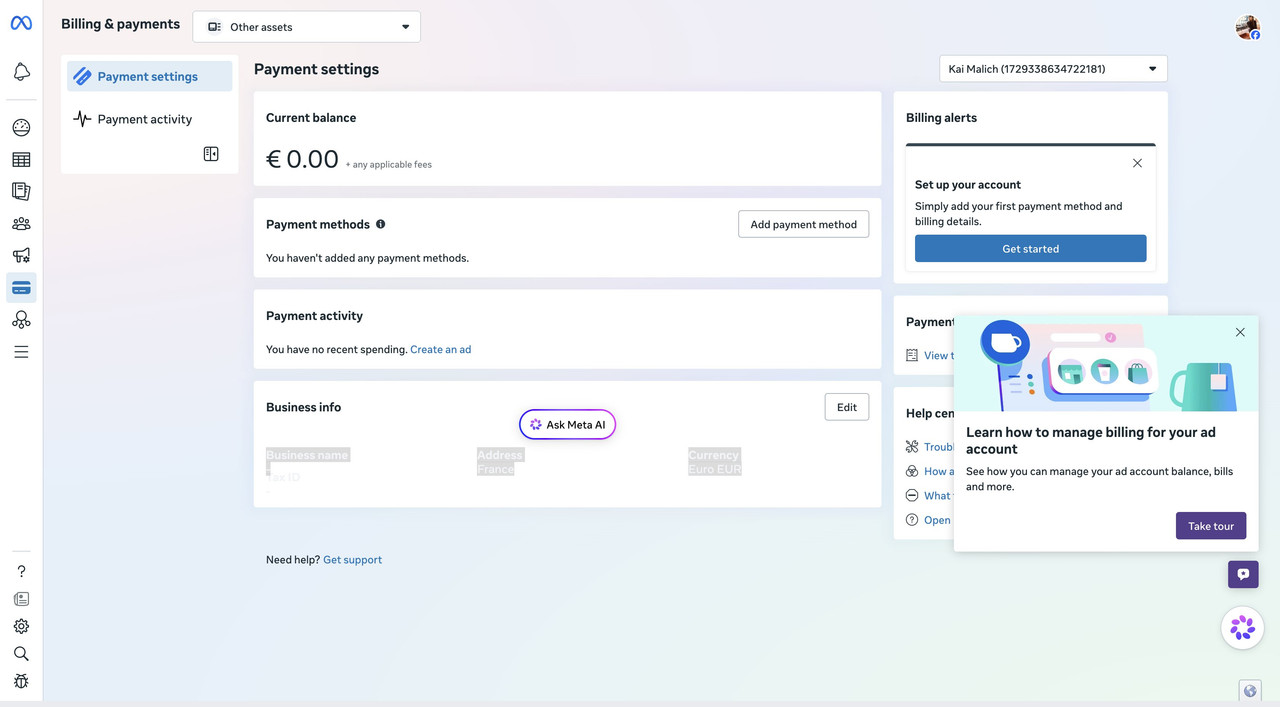Open the profile avatar picture
The image size is (1280, 707).
pyautogui.click(x=1247, y=27)
